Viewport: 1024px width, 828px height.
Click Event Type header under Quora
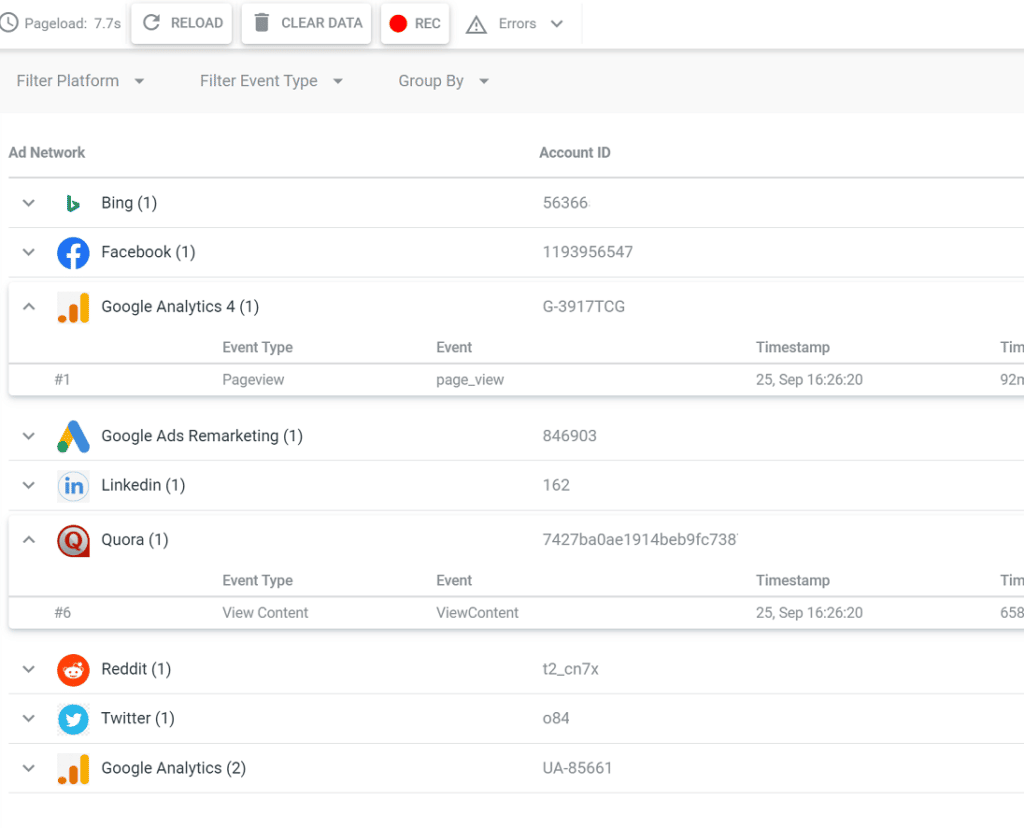[257, 581]
